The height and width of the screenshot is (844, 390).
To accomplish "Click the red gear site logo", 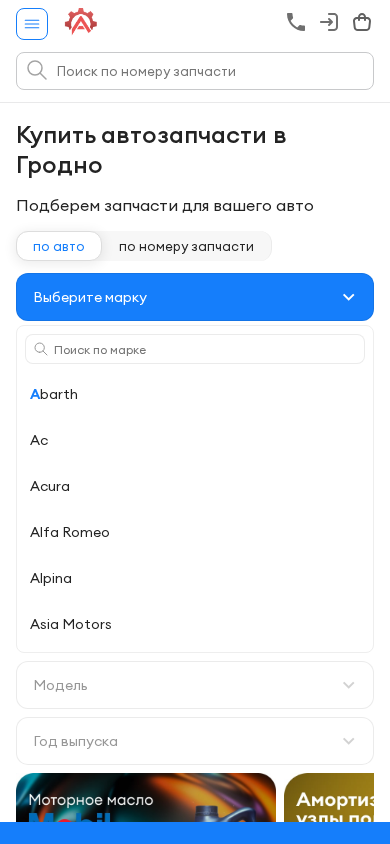I will coord(81,22).
